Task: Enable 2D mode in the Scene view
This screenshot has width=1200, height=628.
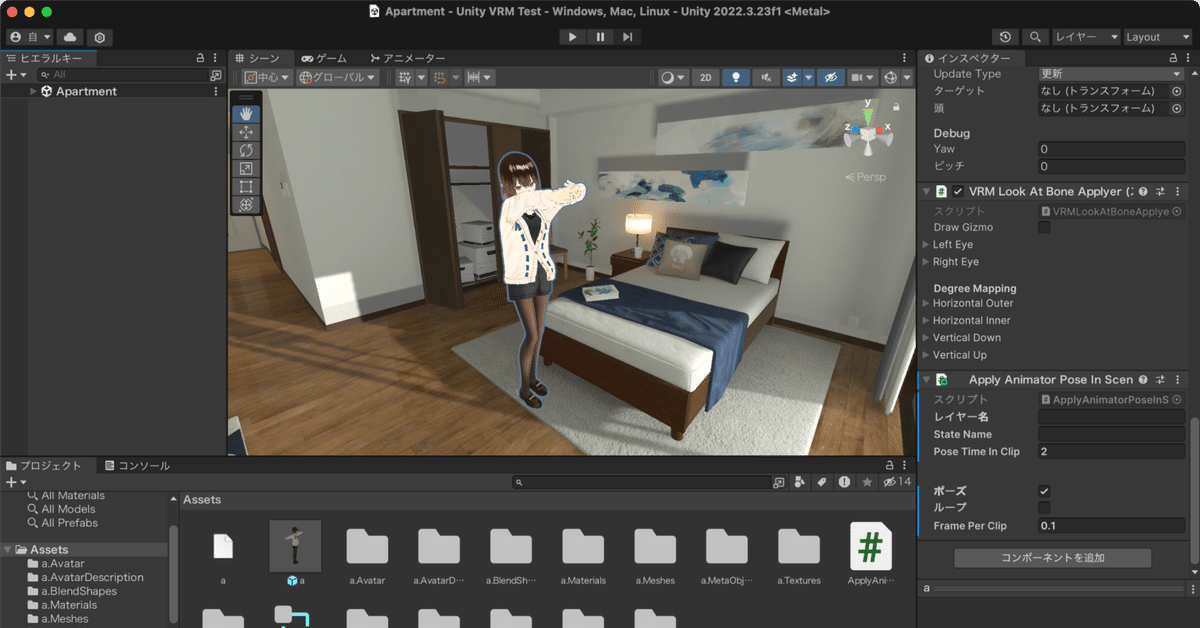Action: [x=706, y=77]
